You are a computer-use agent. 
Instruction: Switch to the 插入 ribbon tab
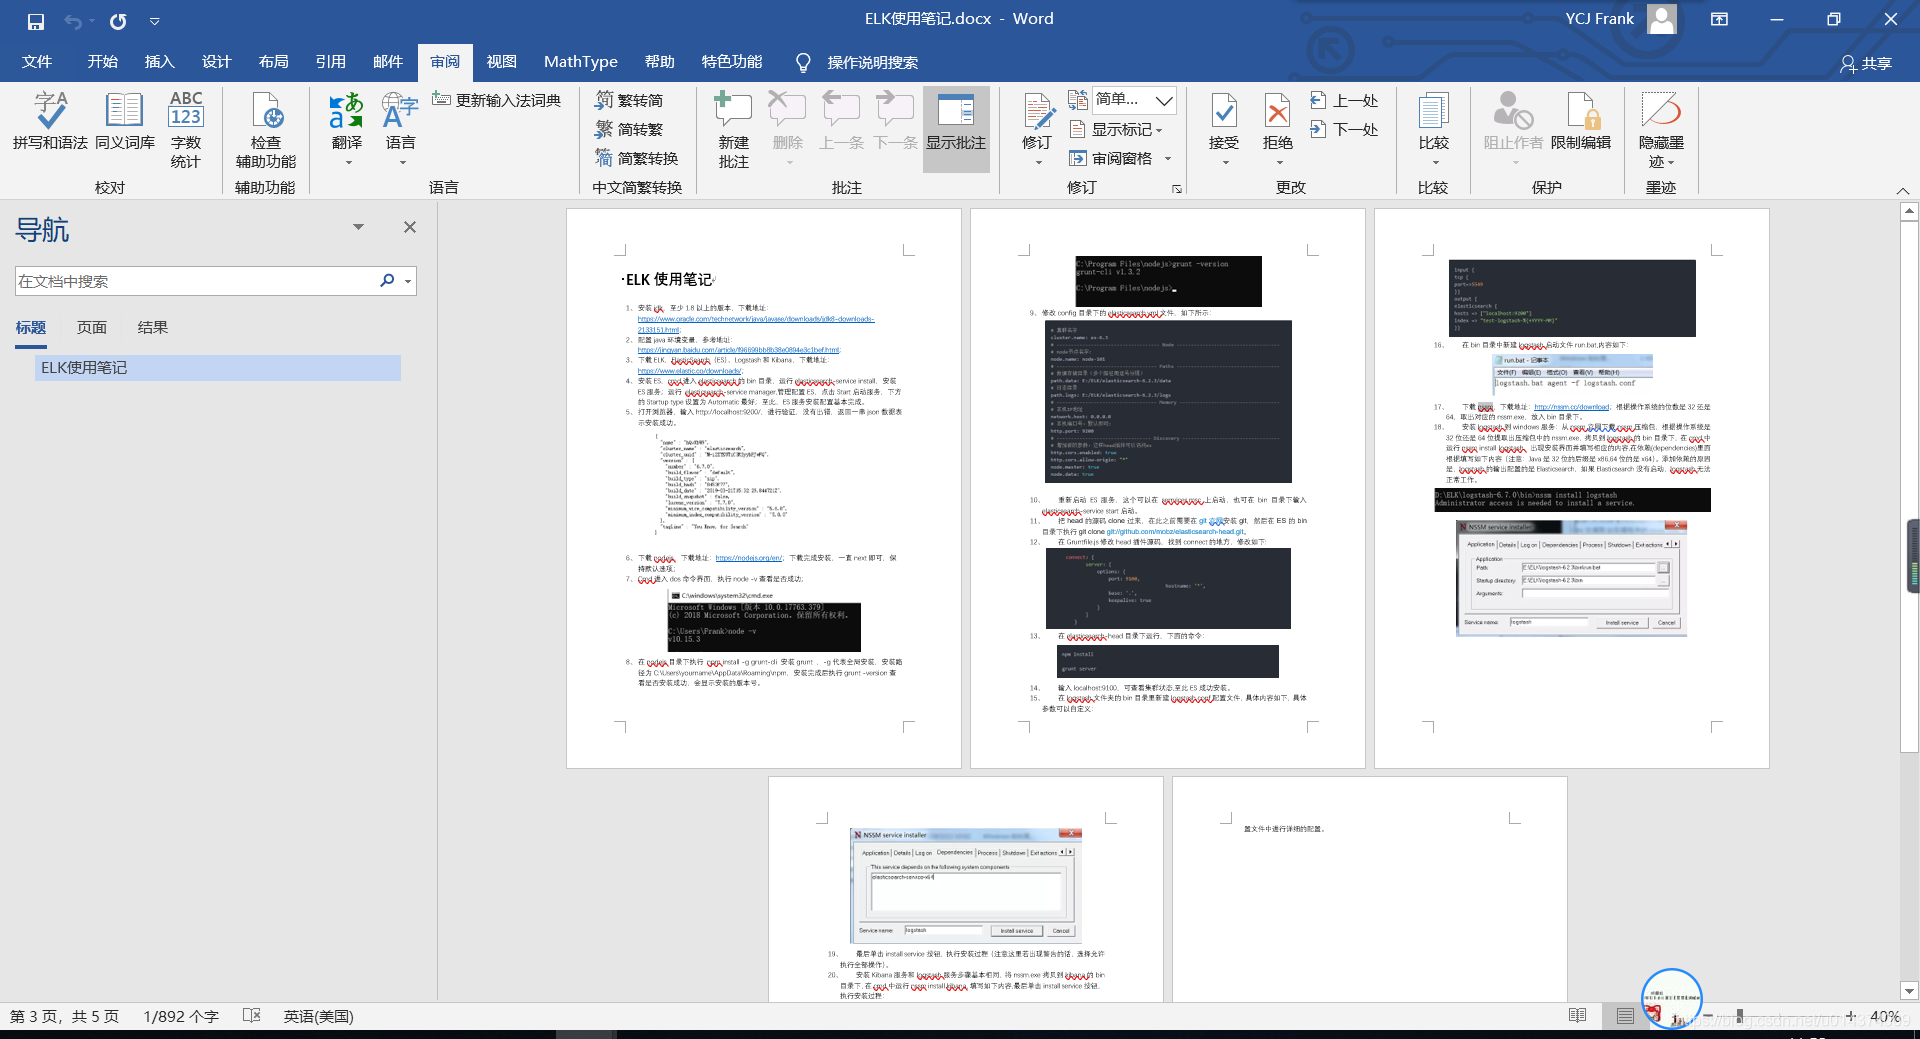pyautogui.click(x=159, y=62)
